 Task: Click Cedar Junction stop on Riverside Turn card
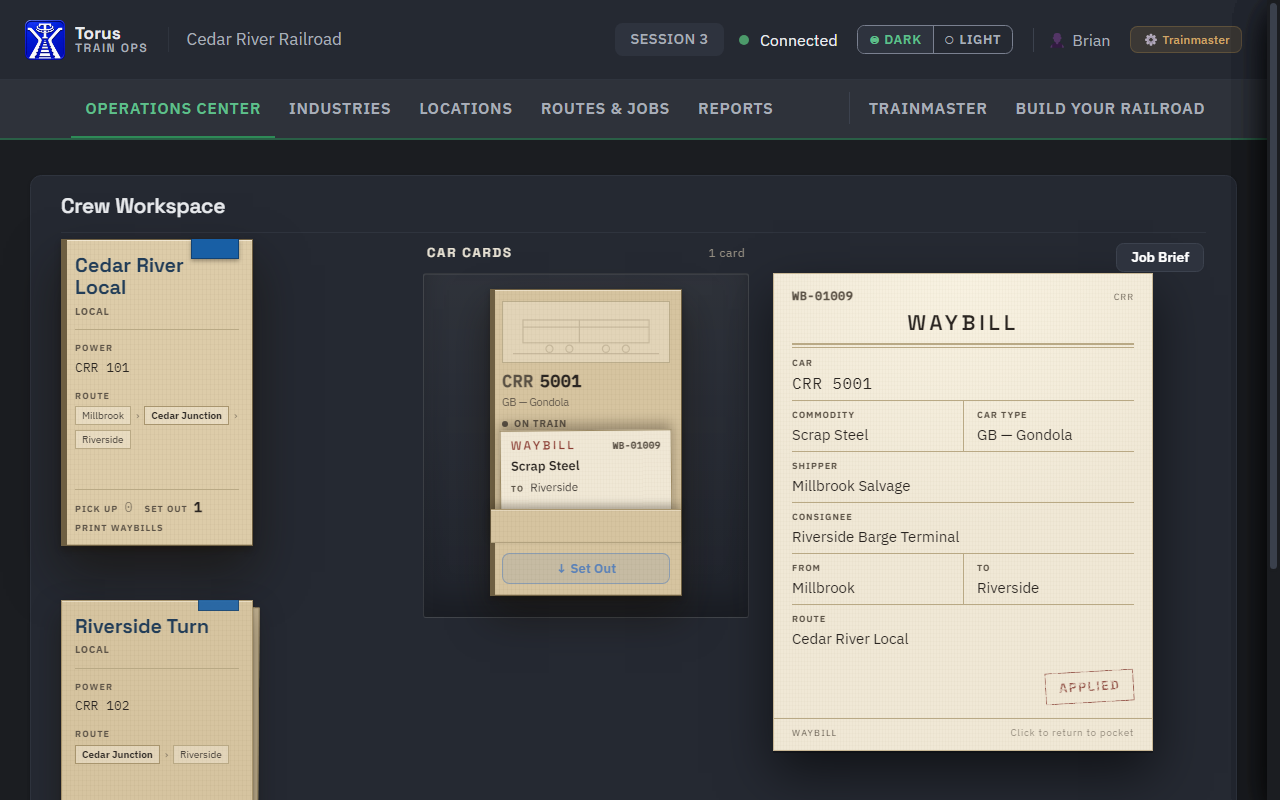click(x=118, y=755)
